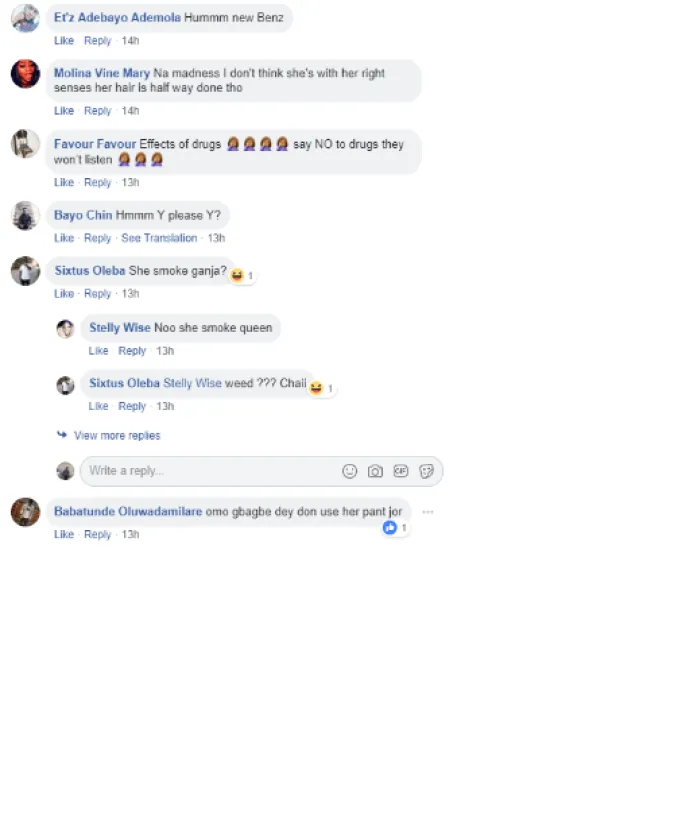Open the emoji picker in reply box
This screenshot has height=820, width=674.
click(349, 471)
